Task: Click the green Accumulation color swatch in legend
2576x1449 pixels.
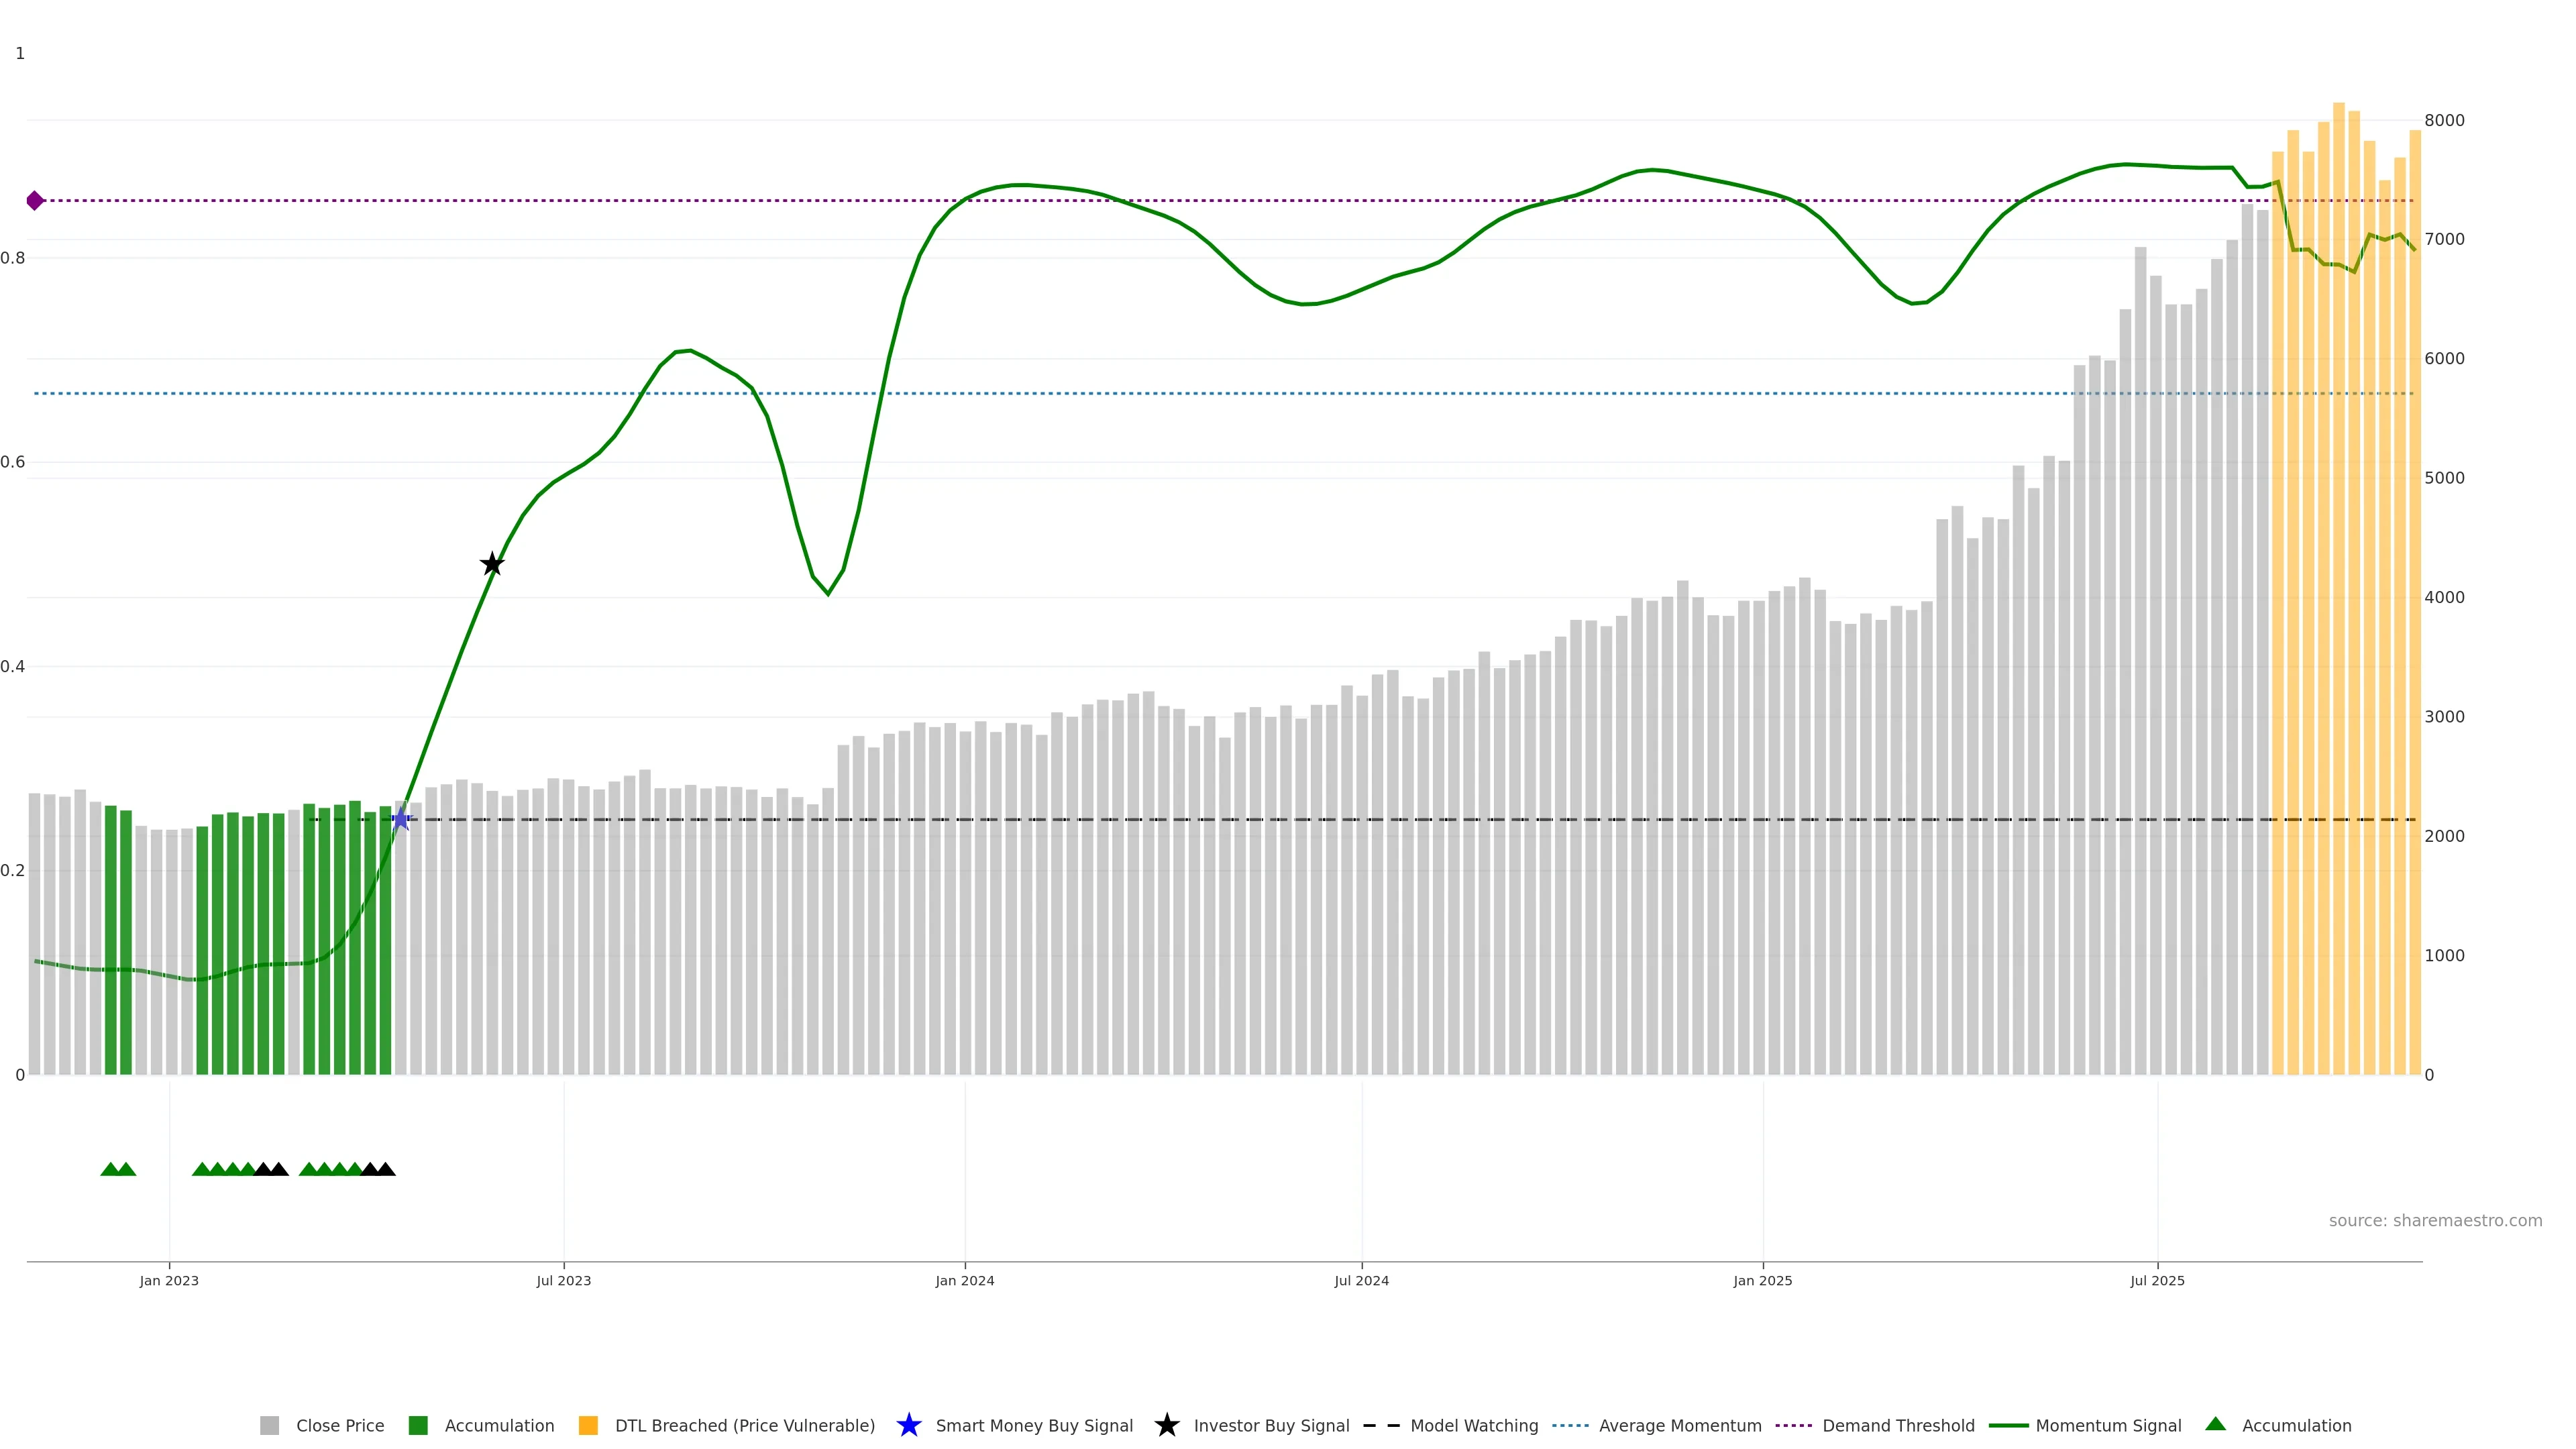Action: pos(418,1426)
